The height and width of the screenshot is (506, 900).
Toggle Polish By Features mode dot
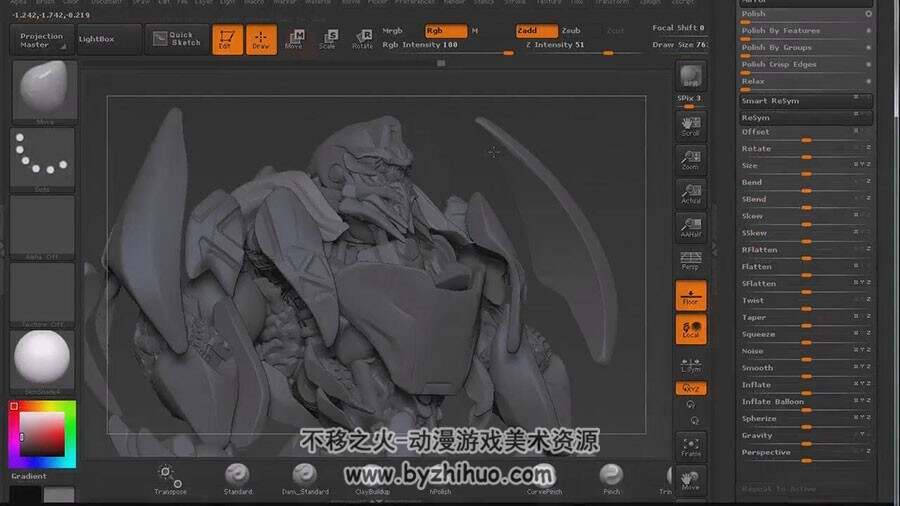pos(868,30)
